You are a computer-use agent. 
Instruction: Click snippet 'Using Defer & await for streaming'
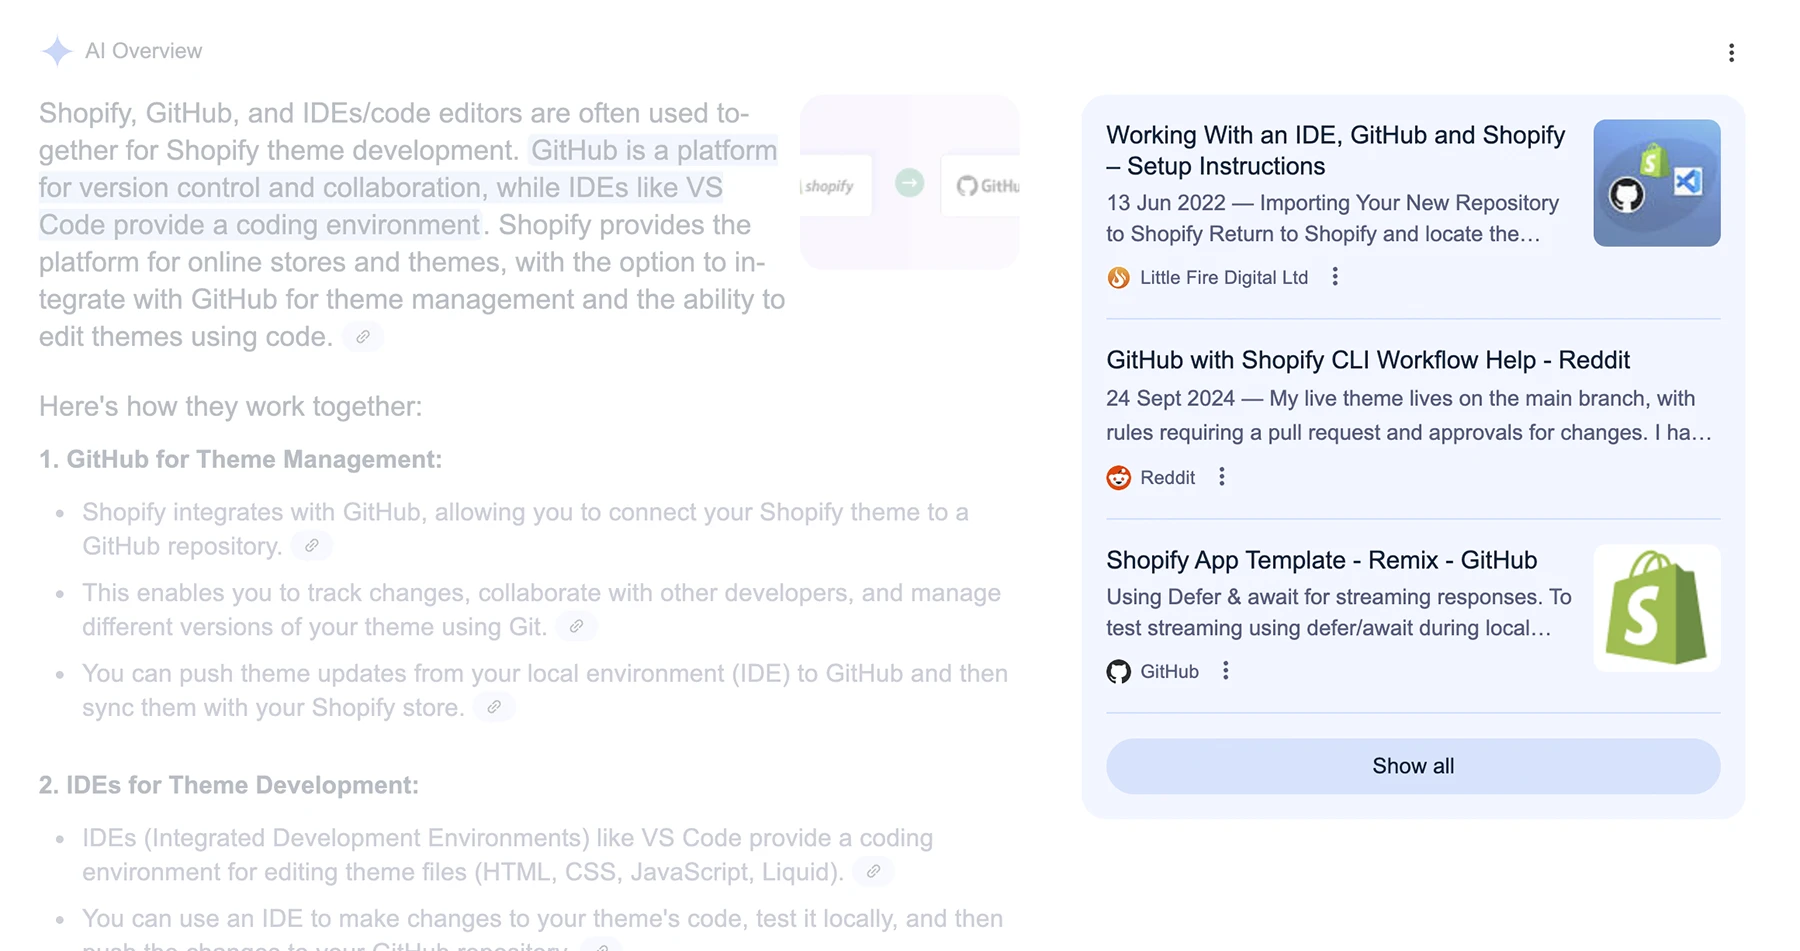[1339, 612]
